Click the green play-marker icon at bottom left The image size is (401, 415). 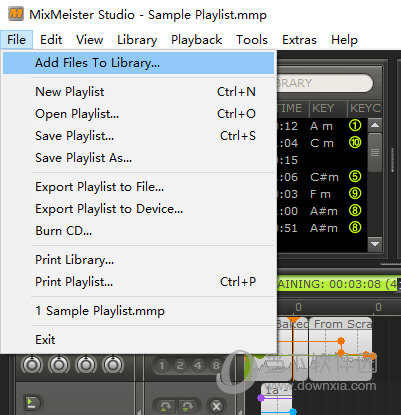pos(32,402)
